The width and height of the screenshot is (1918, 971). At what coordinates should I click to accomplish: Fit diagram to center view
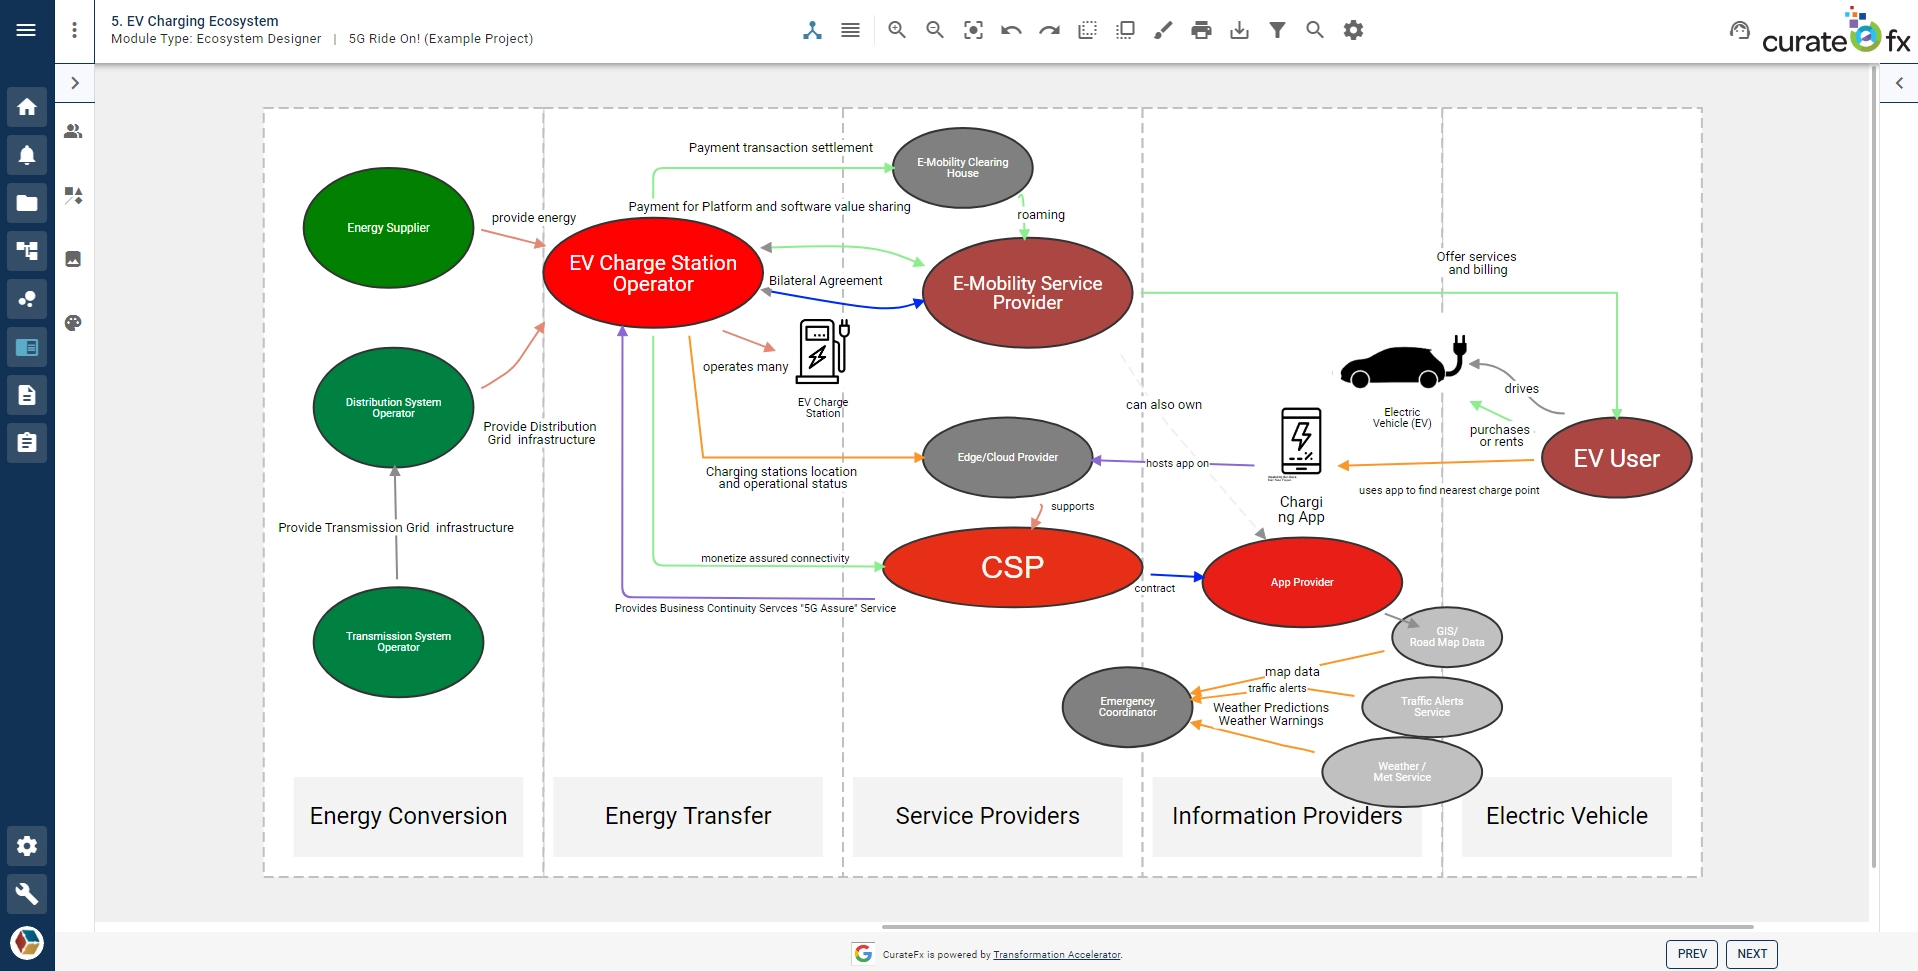973,30
